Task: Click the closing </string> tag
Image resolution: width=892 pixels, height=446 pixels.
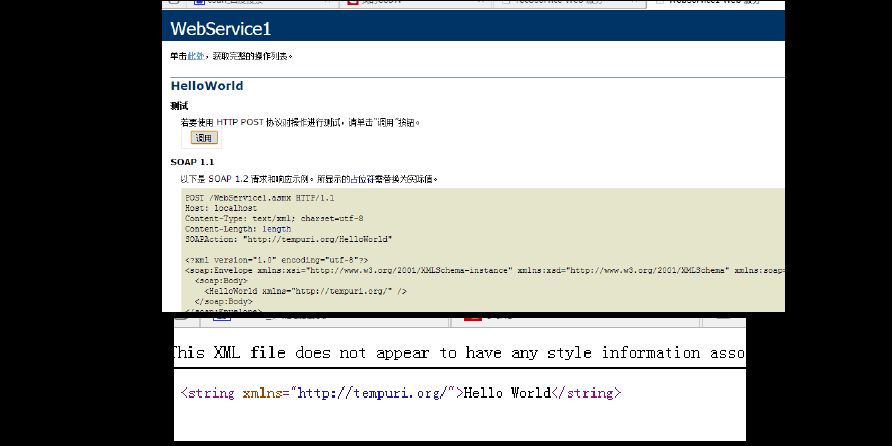Action: pos(587,393)
